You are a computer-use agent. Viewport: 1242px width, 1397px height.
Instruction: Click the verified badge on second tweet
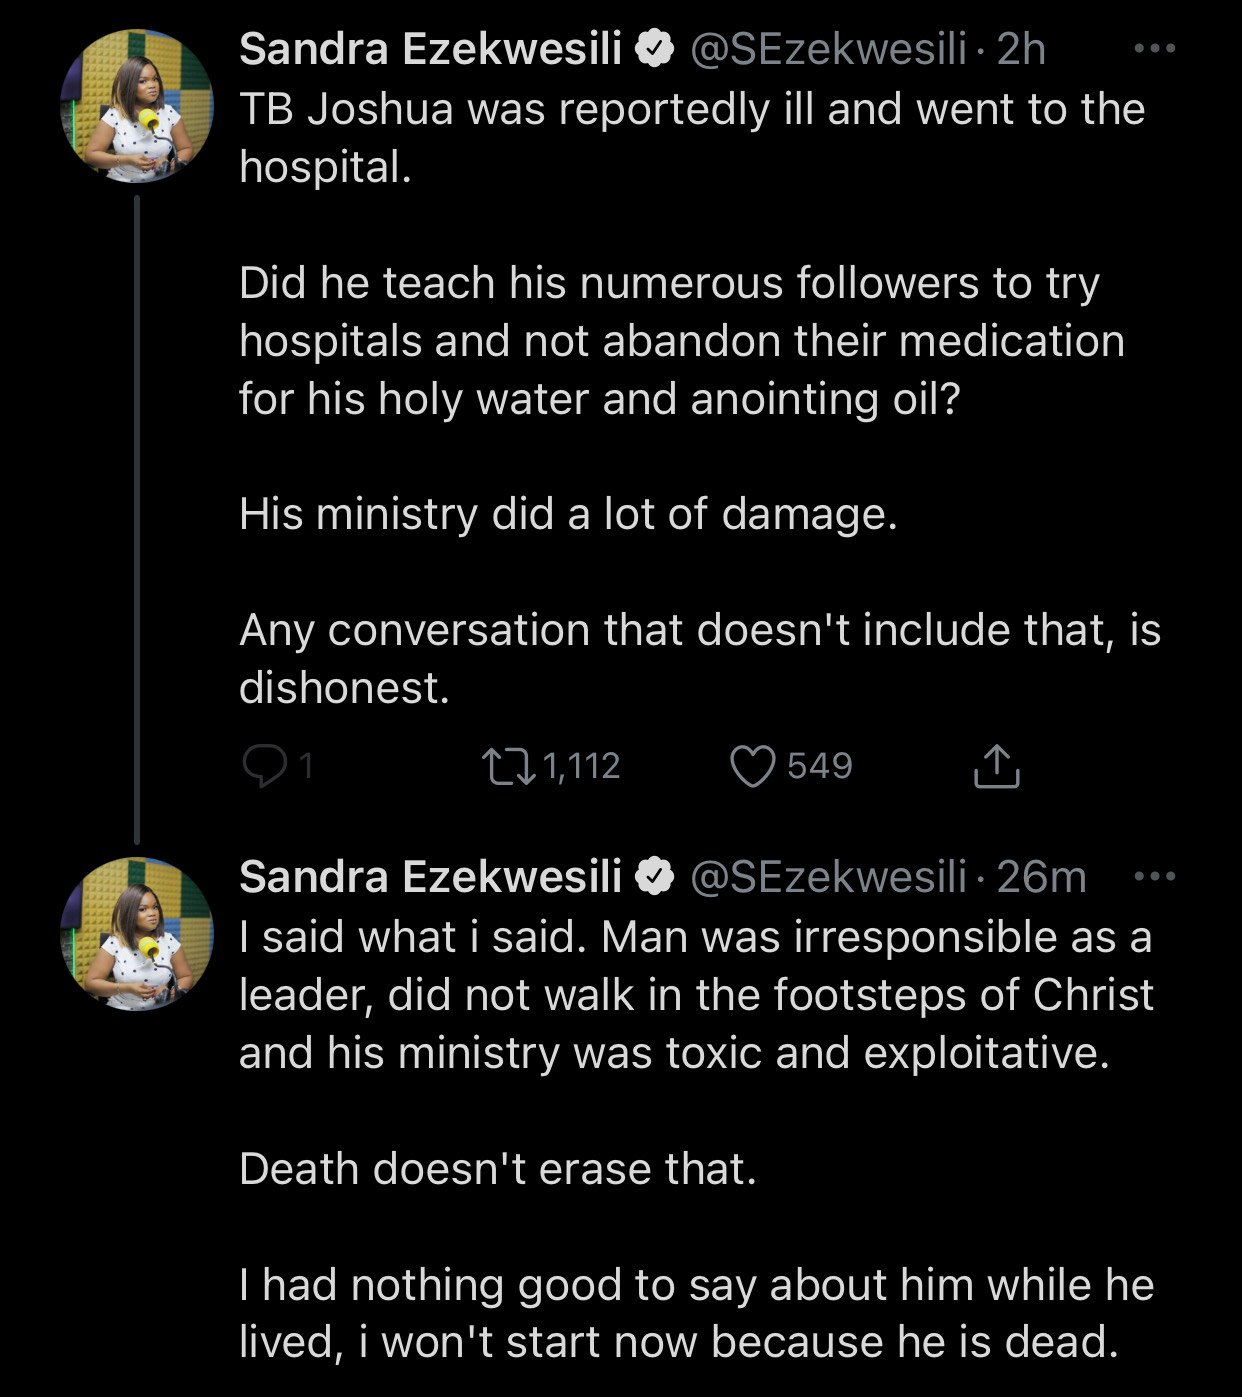(x=655, y=877)
